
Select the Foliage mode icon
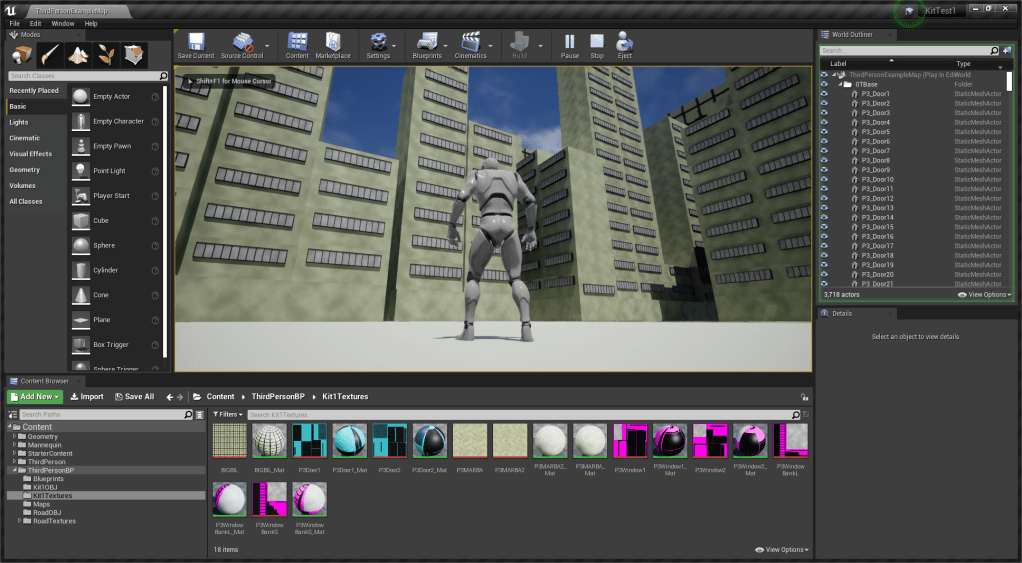pos(107,54)
